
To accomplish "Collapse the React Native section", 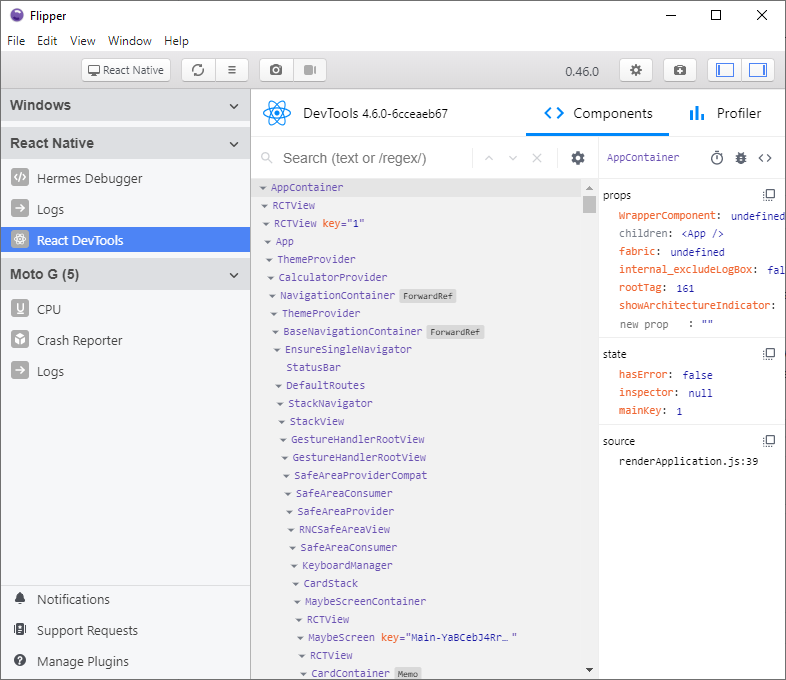I will click(x=234, y=144).
